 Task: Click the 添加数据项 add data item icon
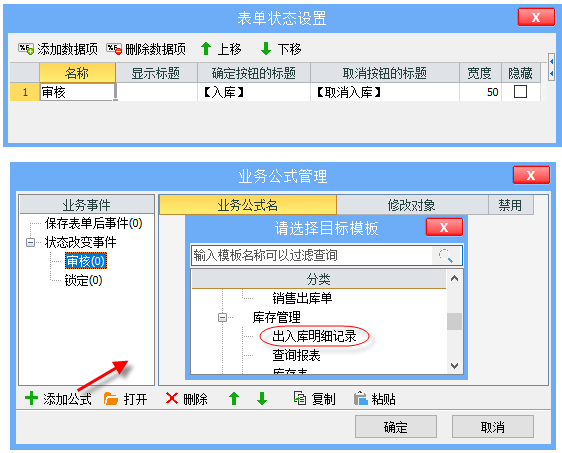(26, 49)
